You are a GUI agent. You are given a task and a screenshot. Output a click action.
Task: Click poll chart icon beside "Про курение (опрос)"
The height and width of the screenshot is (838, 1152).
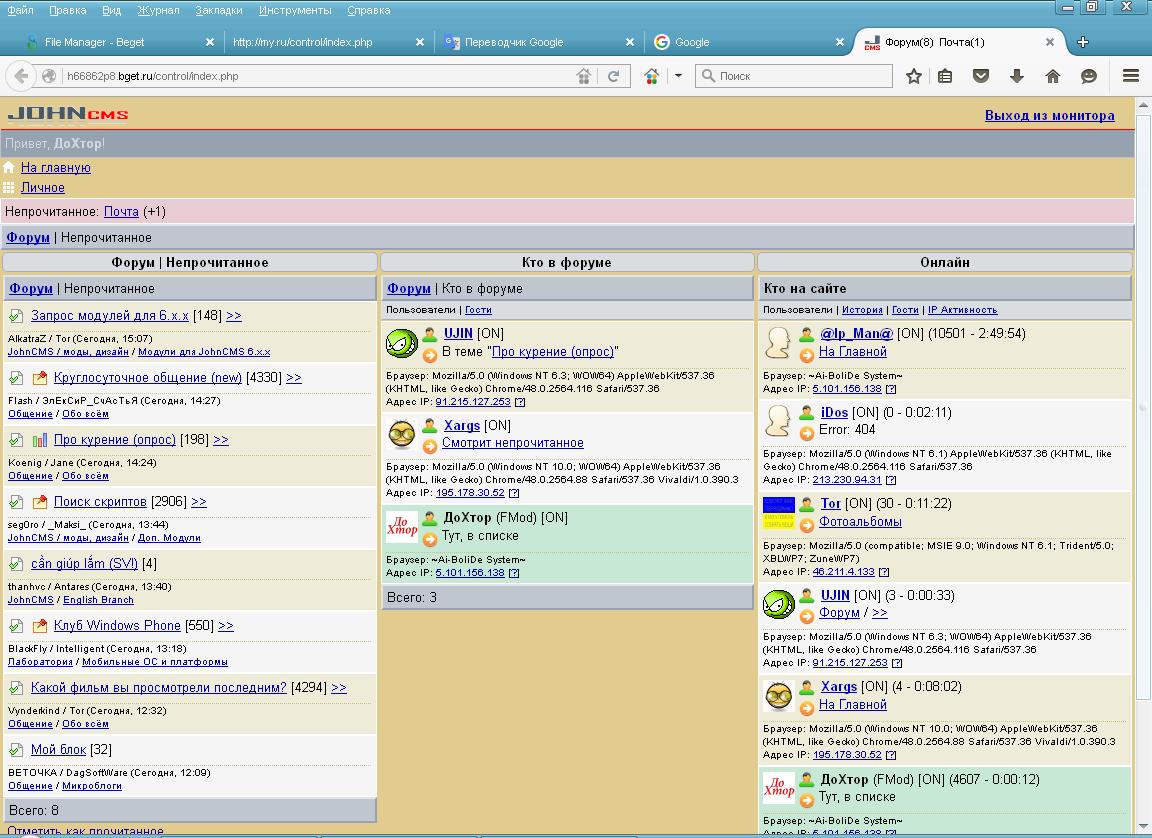(40, 440)
